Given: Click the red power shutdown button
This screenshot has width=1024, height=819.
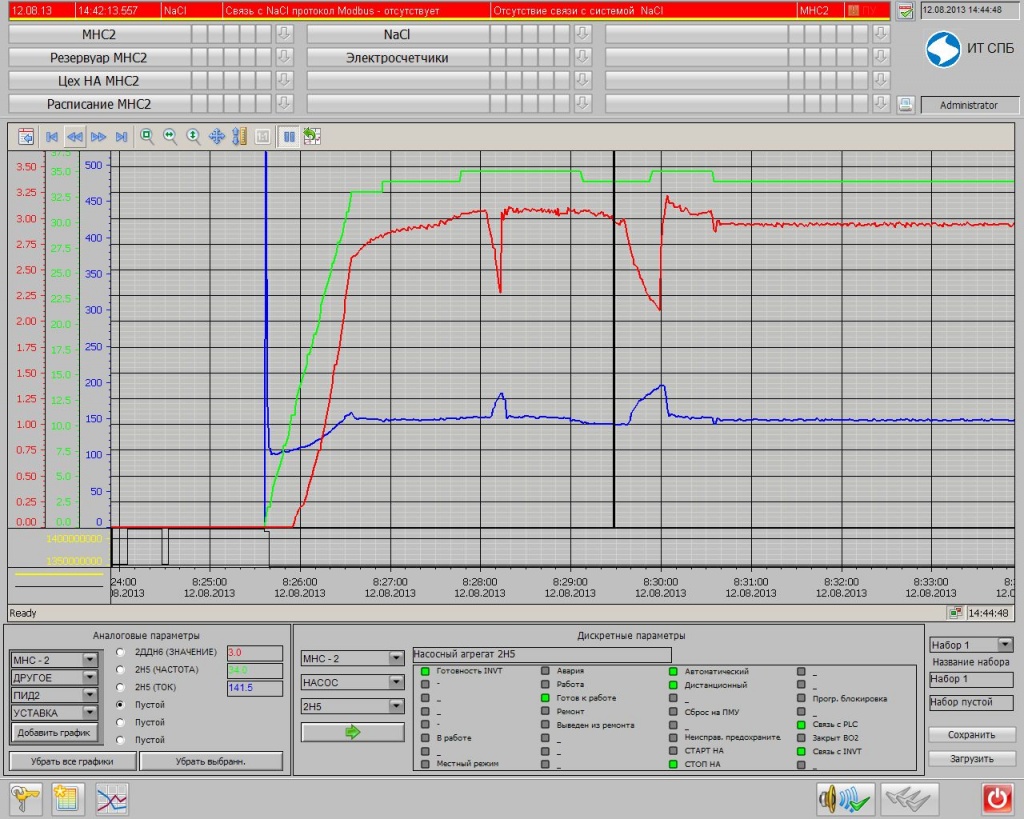Looking at the screenshot, I should point(998,798).
